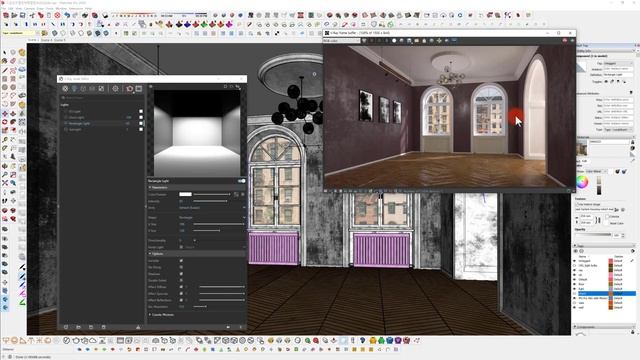Click the Undo icon in the Standard toolbar

tap(67, 15)
